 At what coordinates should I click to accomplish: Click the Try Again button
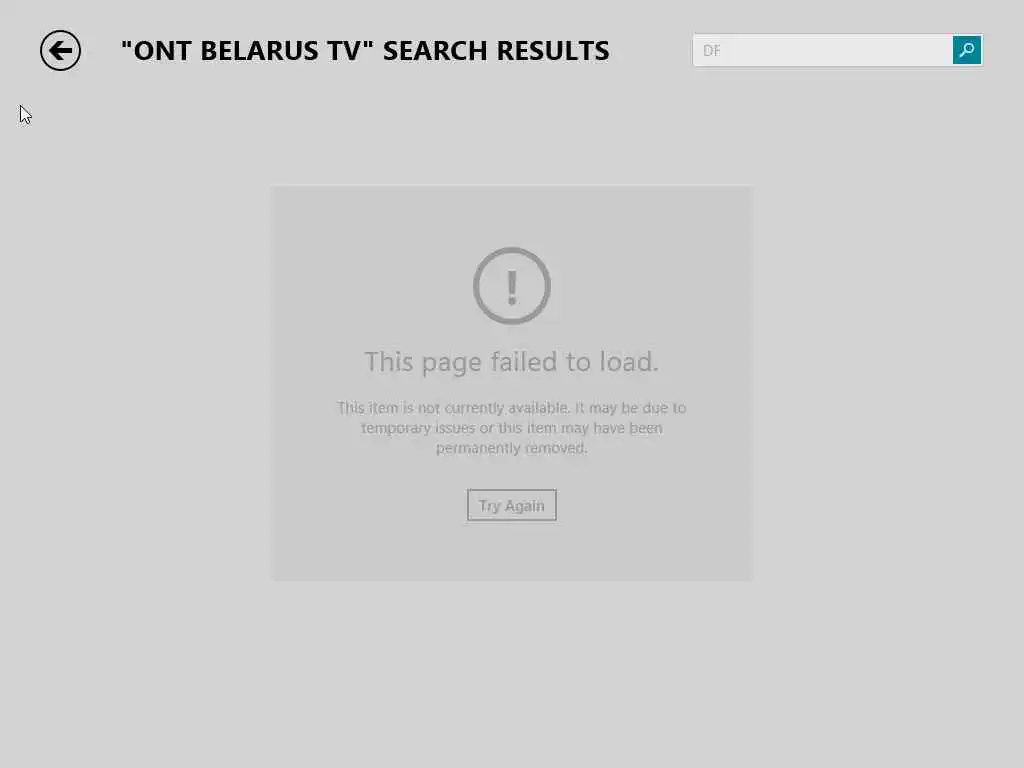[x=511, y=505]
